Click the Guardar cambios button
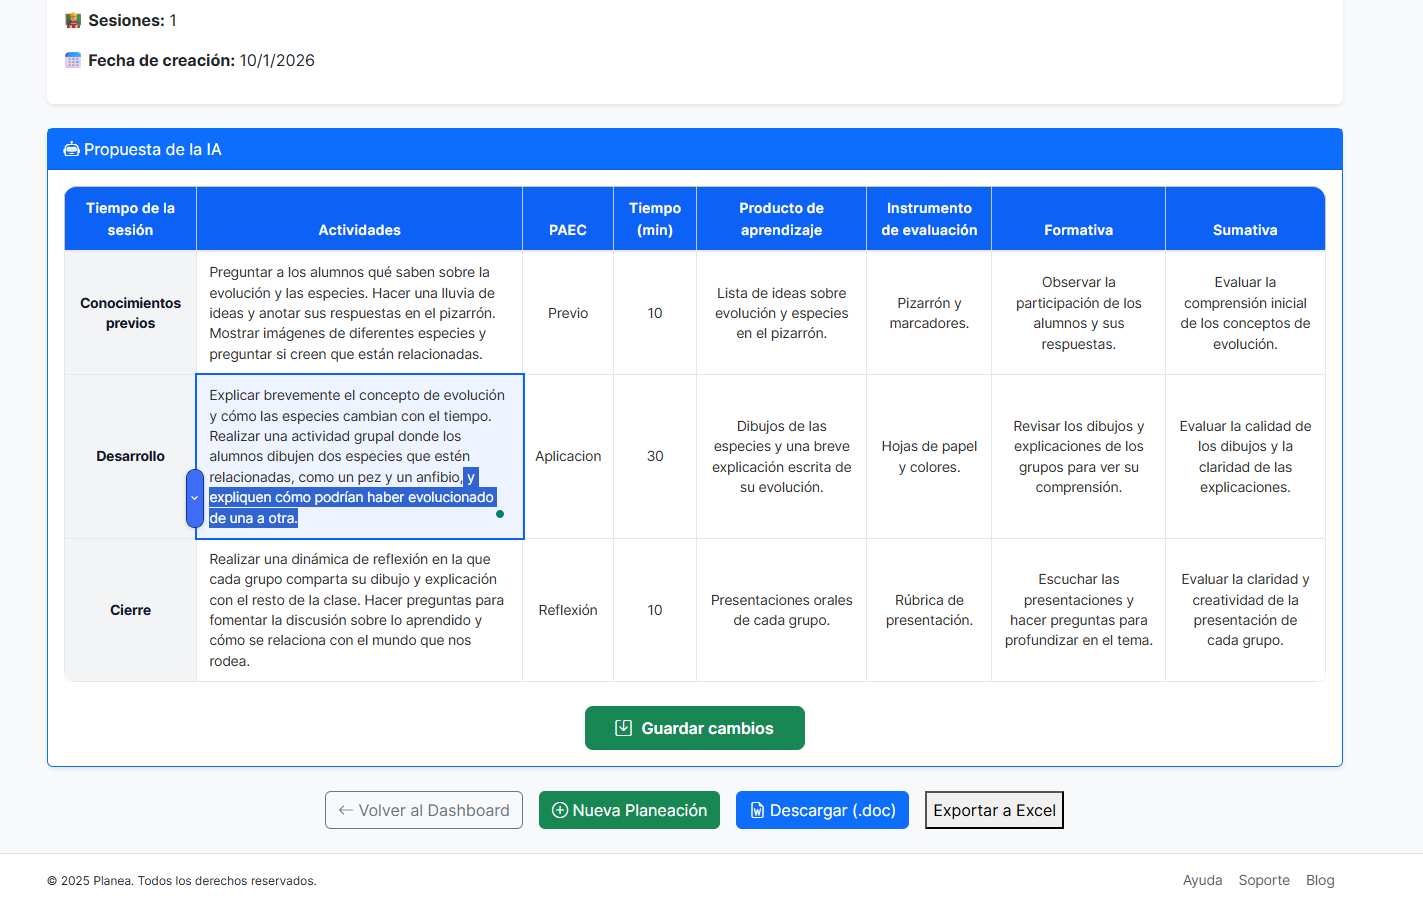This screenshot has height=900, width=1423. (x=694, y=728)
